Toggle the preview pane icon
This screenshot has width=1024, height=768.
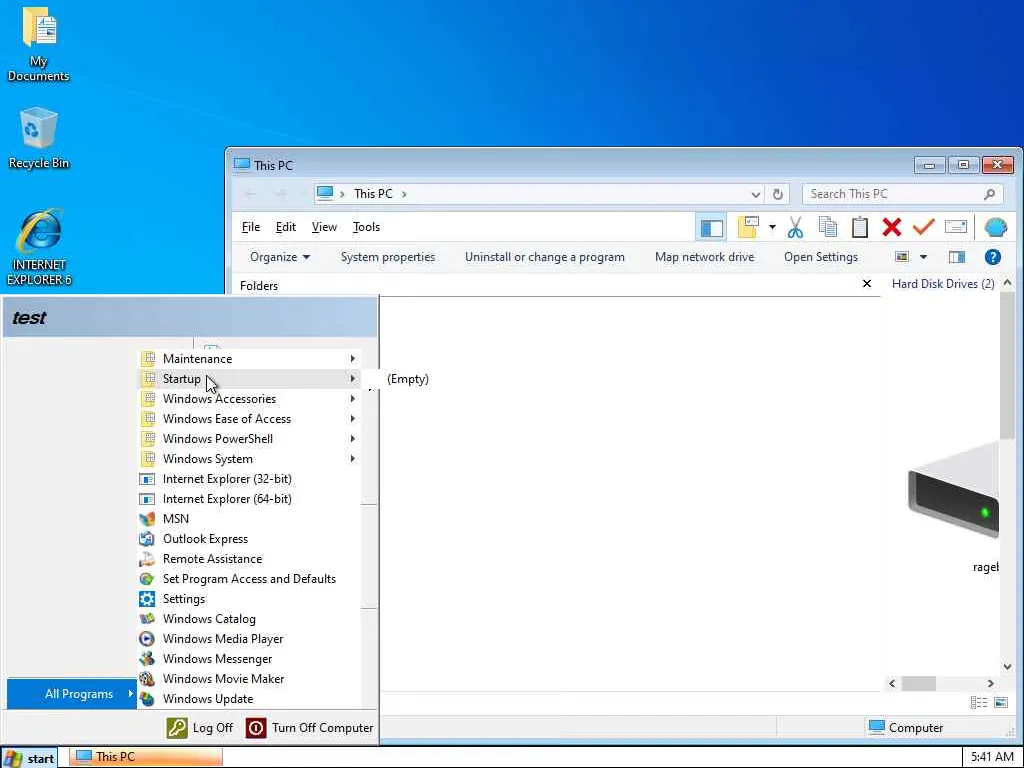click(957, 257)
